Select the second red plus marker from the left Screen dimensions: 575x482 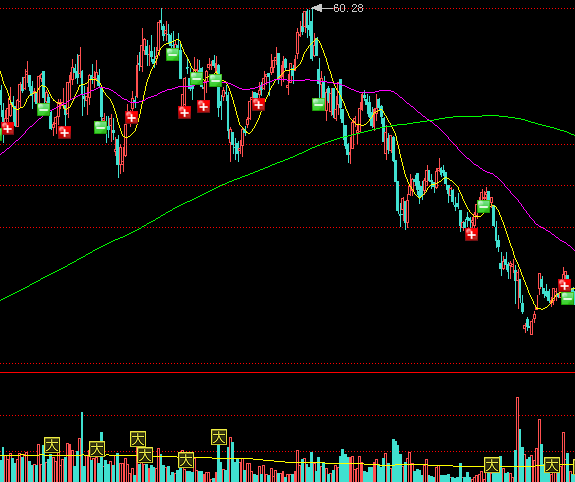point(65,132)
